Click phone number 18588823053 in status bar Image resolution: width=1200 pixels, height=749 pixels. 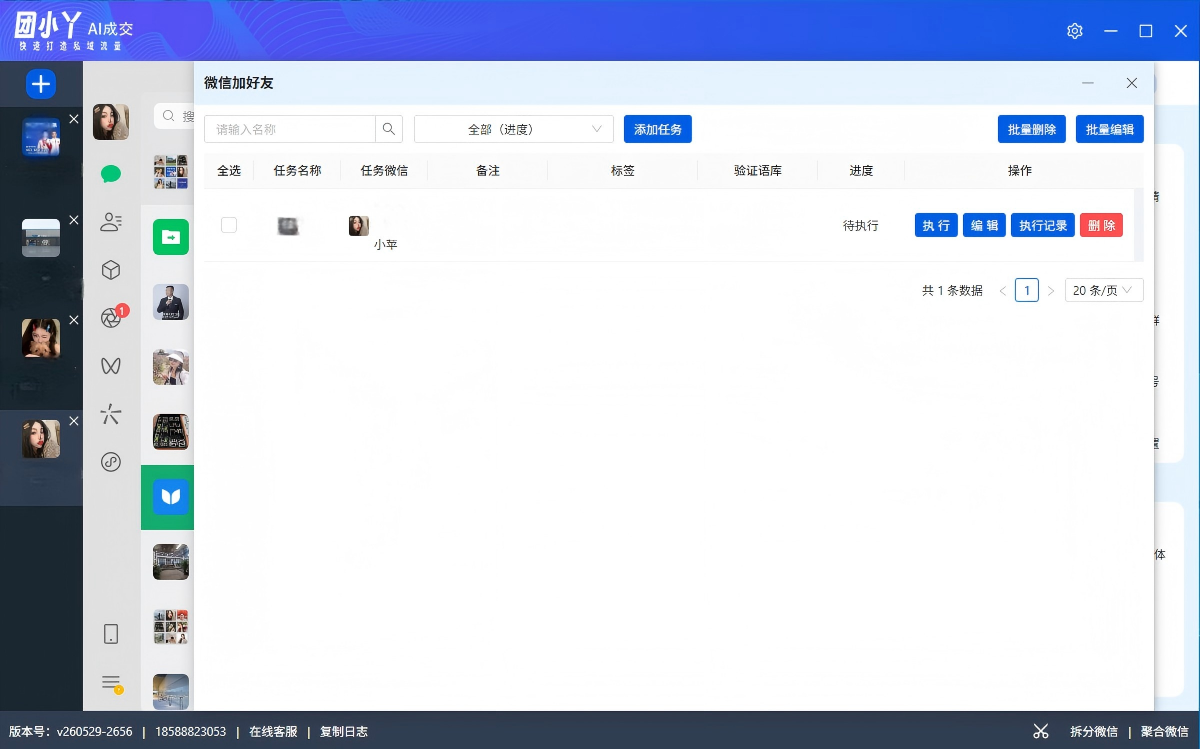coord(191,732)
